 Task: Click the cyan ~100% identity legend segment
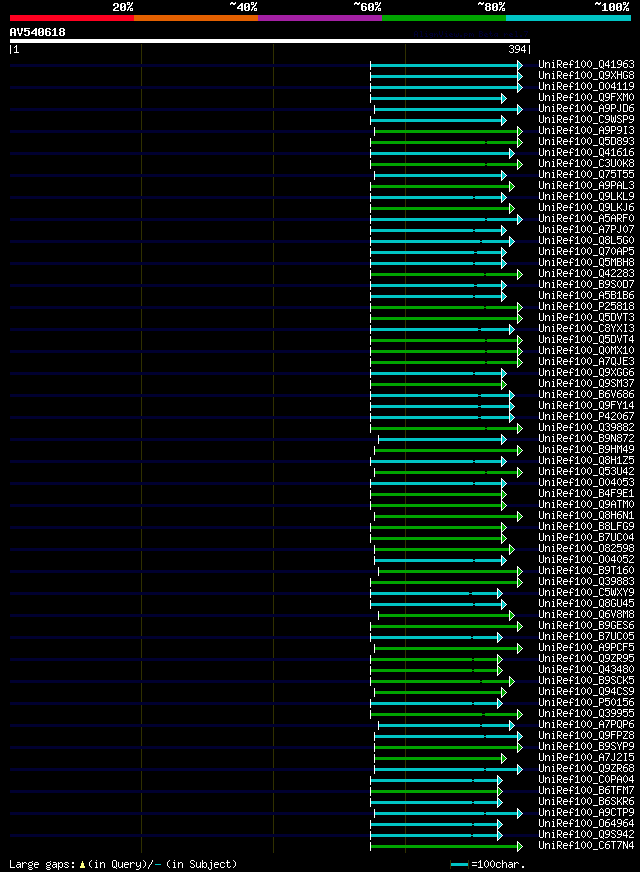pyautogui.click(x=568, y=18)
